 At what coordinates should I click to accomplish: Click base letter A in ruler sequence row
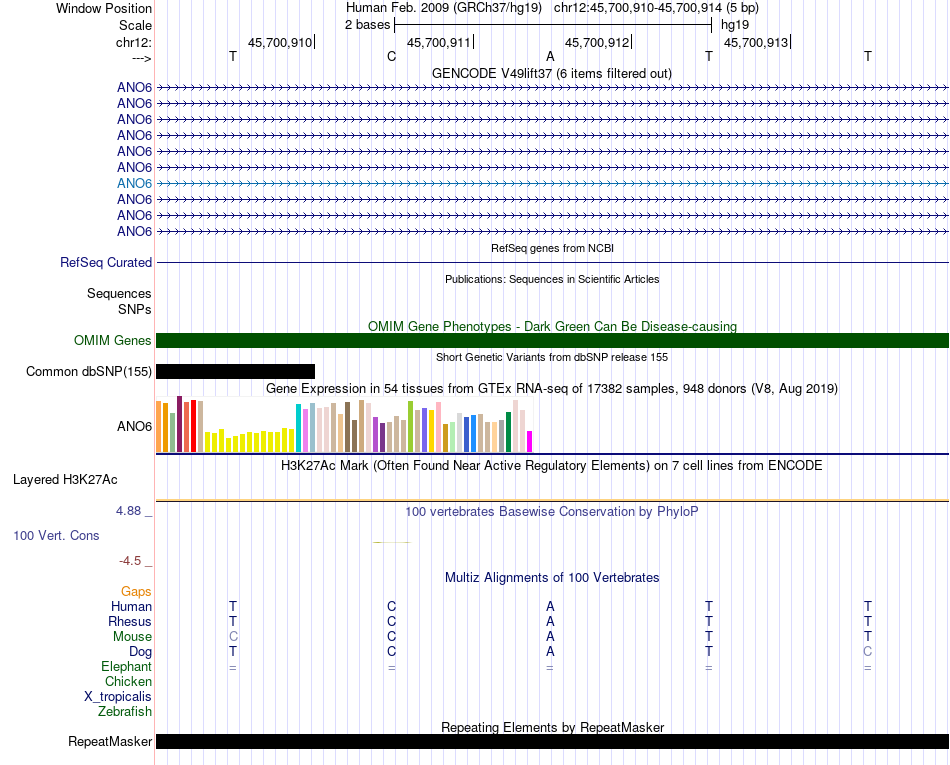[x=550, y=56]
